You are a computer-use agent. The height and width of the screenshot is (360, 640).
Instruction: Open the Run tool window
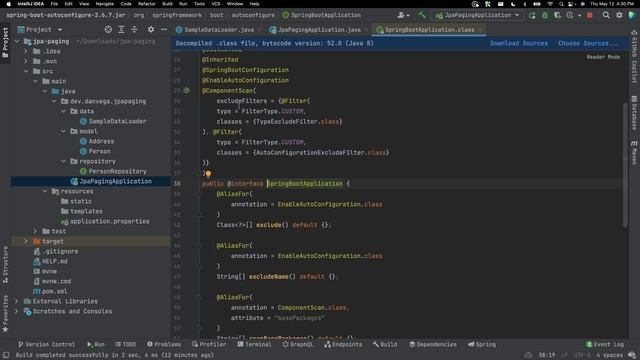96,344
